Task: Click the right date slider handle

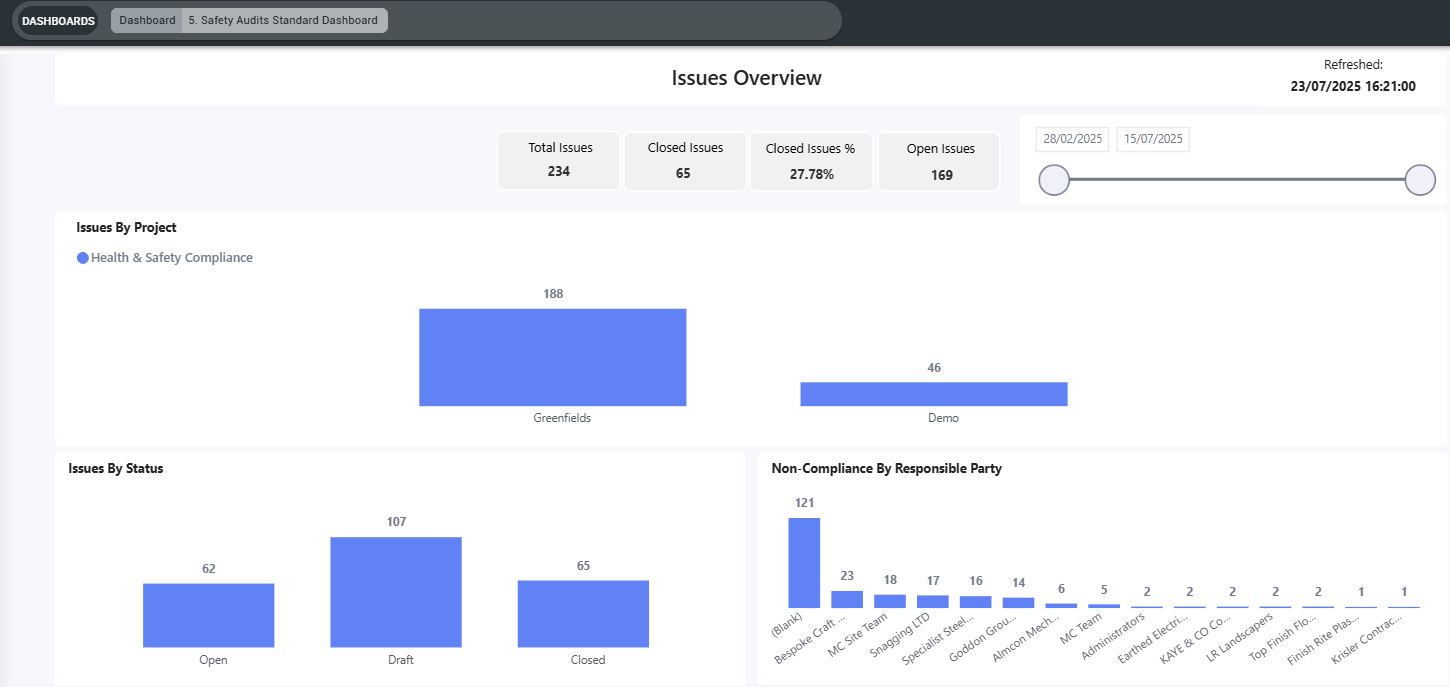Action: tap(1420, 180)
